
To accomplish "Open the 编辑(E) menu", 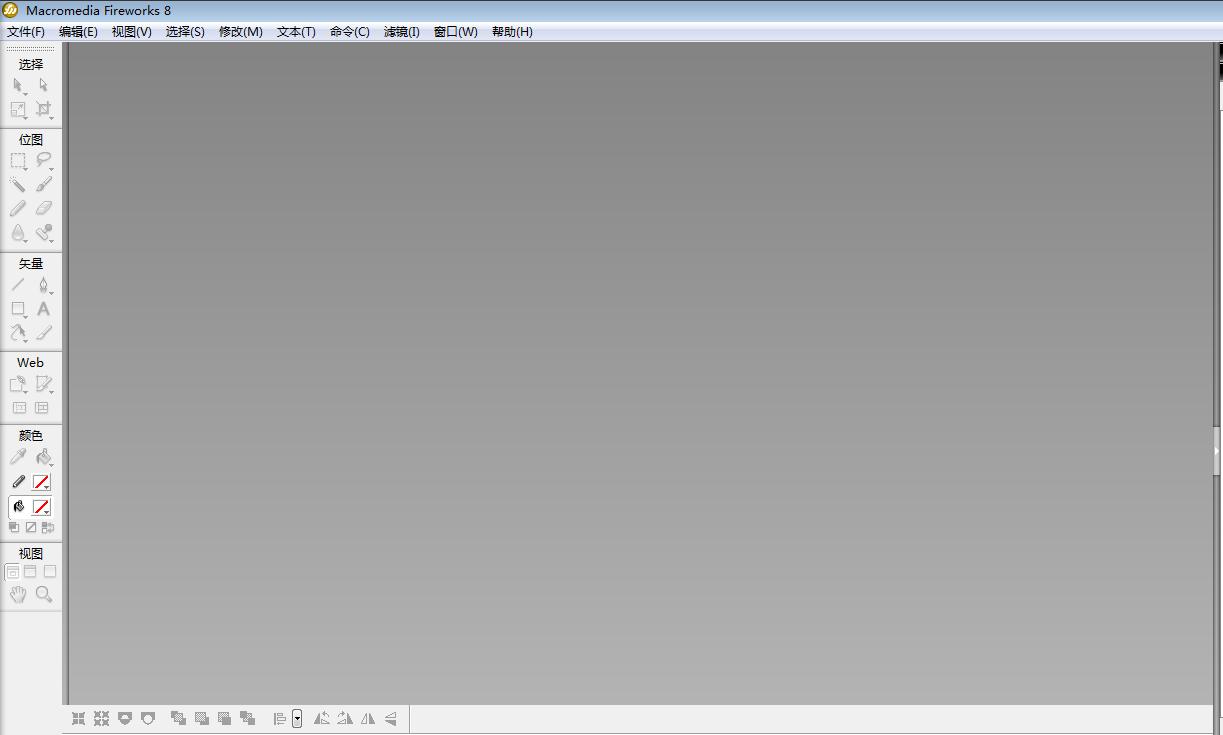I will (78, 32).
